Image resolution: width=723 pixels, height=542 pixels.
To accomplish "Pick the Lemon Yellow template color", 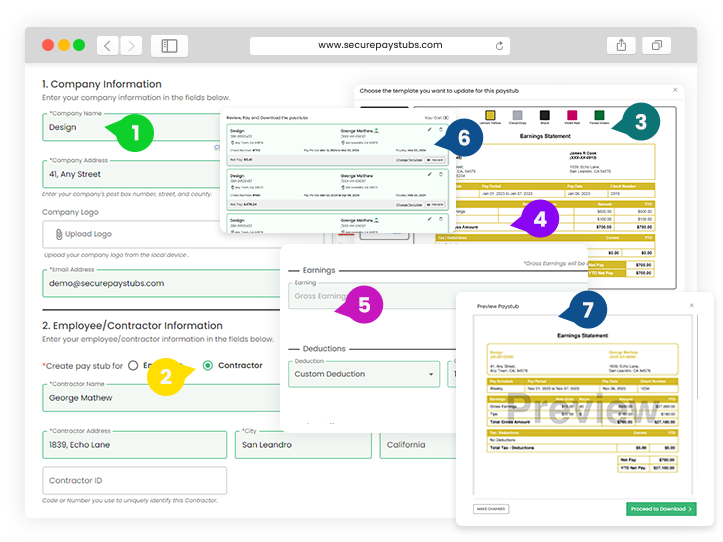I will tap(490, 115).
